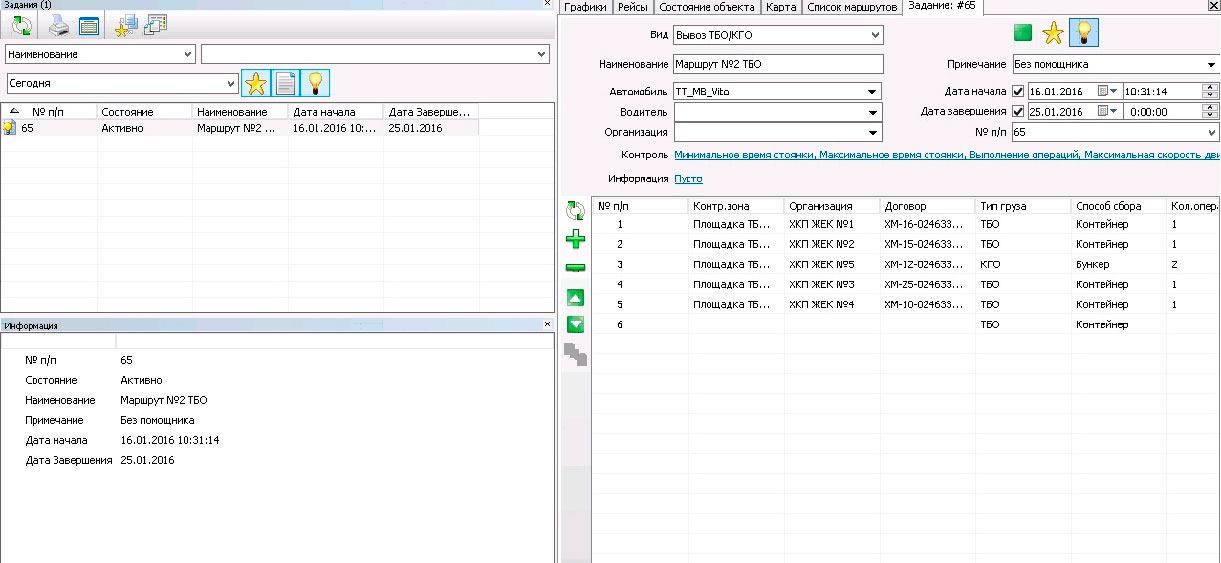Toggle the Дата завершения checkbox

pos(1018,111)
